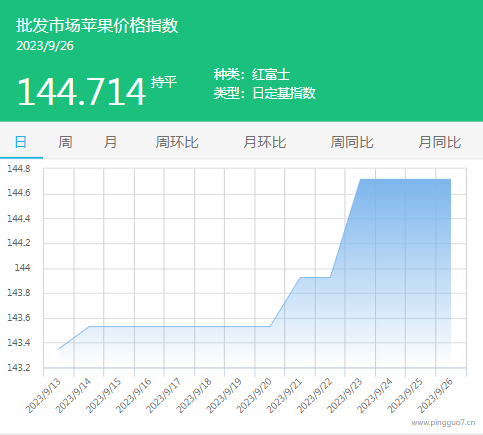The width and height of the screenshot is (483, 435).
Task: Click the 持平 status indicator
Action: 163,82
